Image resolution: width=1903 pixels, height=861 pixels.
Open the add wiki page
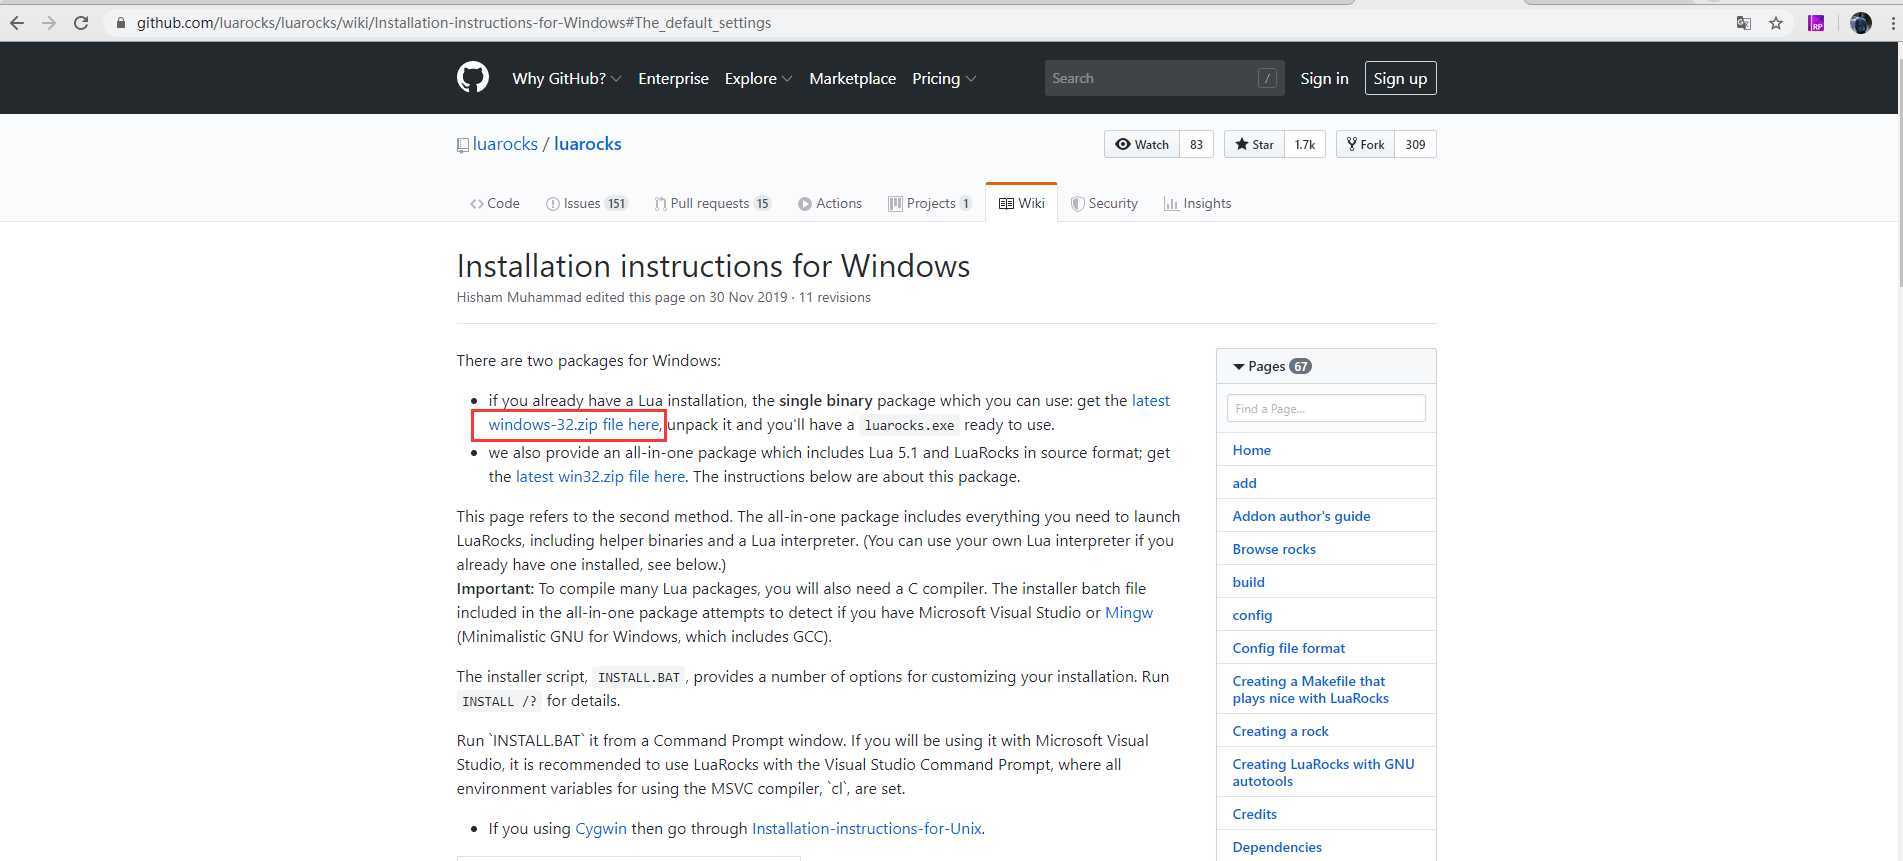pos(1244,483)
